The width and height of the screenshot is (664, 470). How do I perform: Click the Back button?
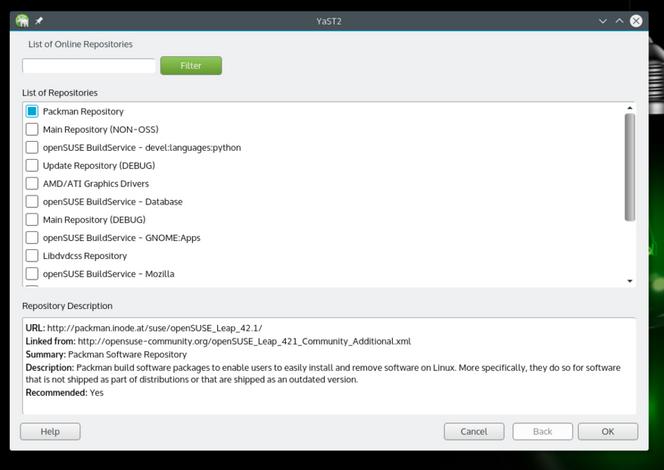[542, 431]
